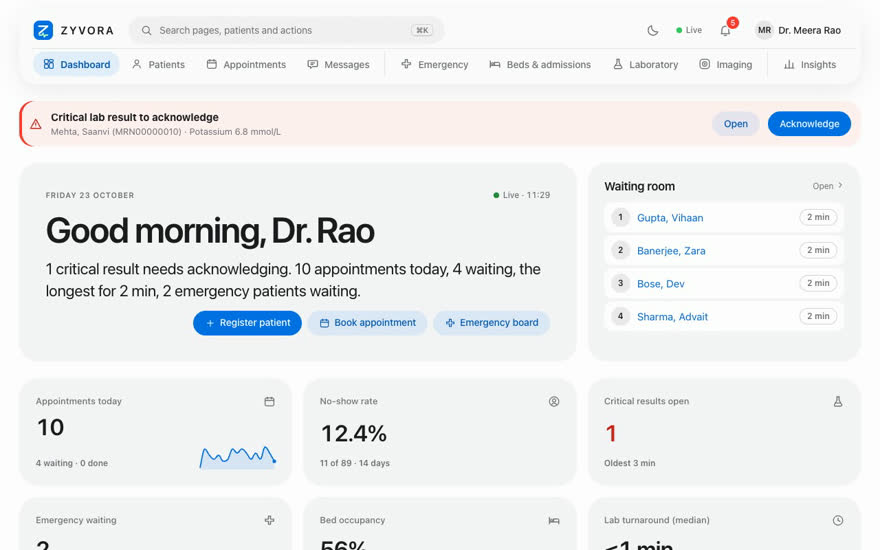
Task: View the Insights tab
Action: coord(810,65)
